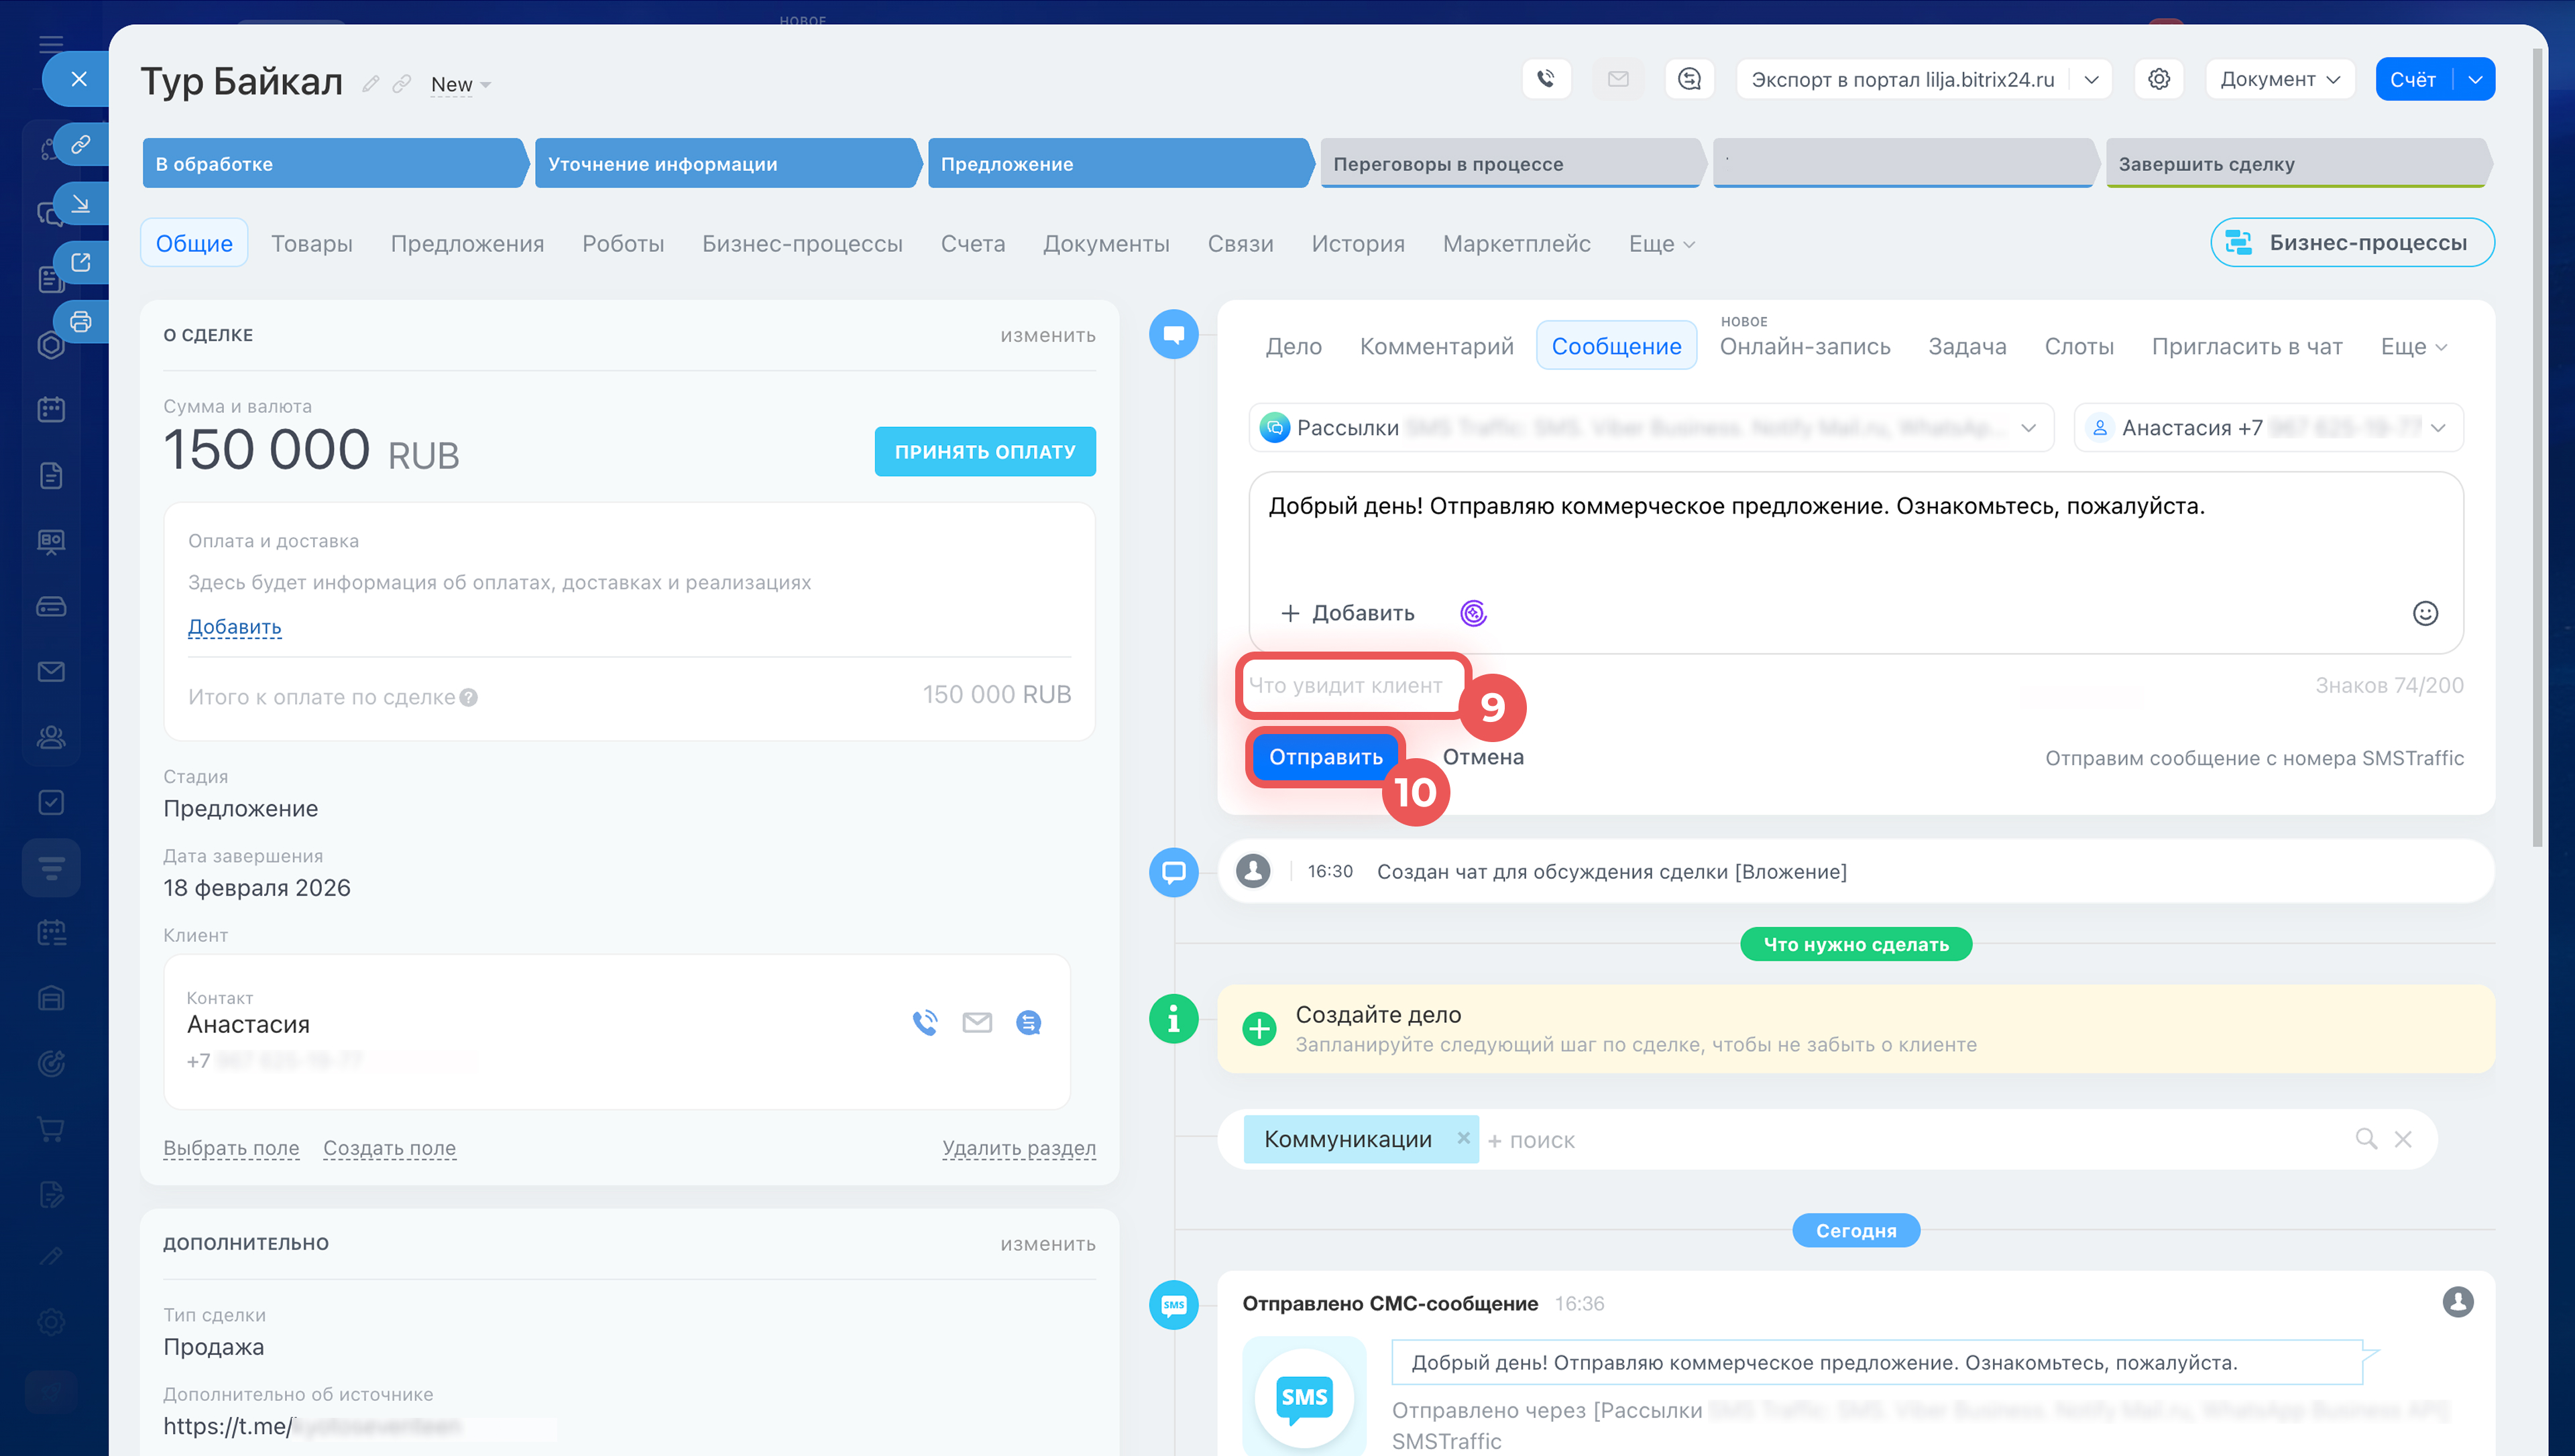2575x1456 pixels.
Task: Click the CoPilot AI icon near Добавить
Action: 1472,613
